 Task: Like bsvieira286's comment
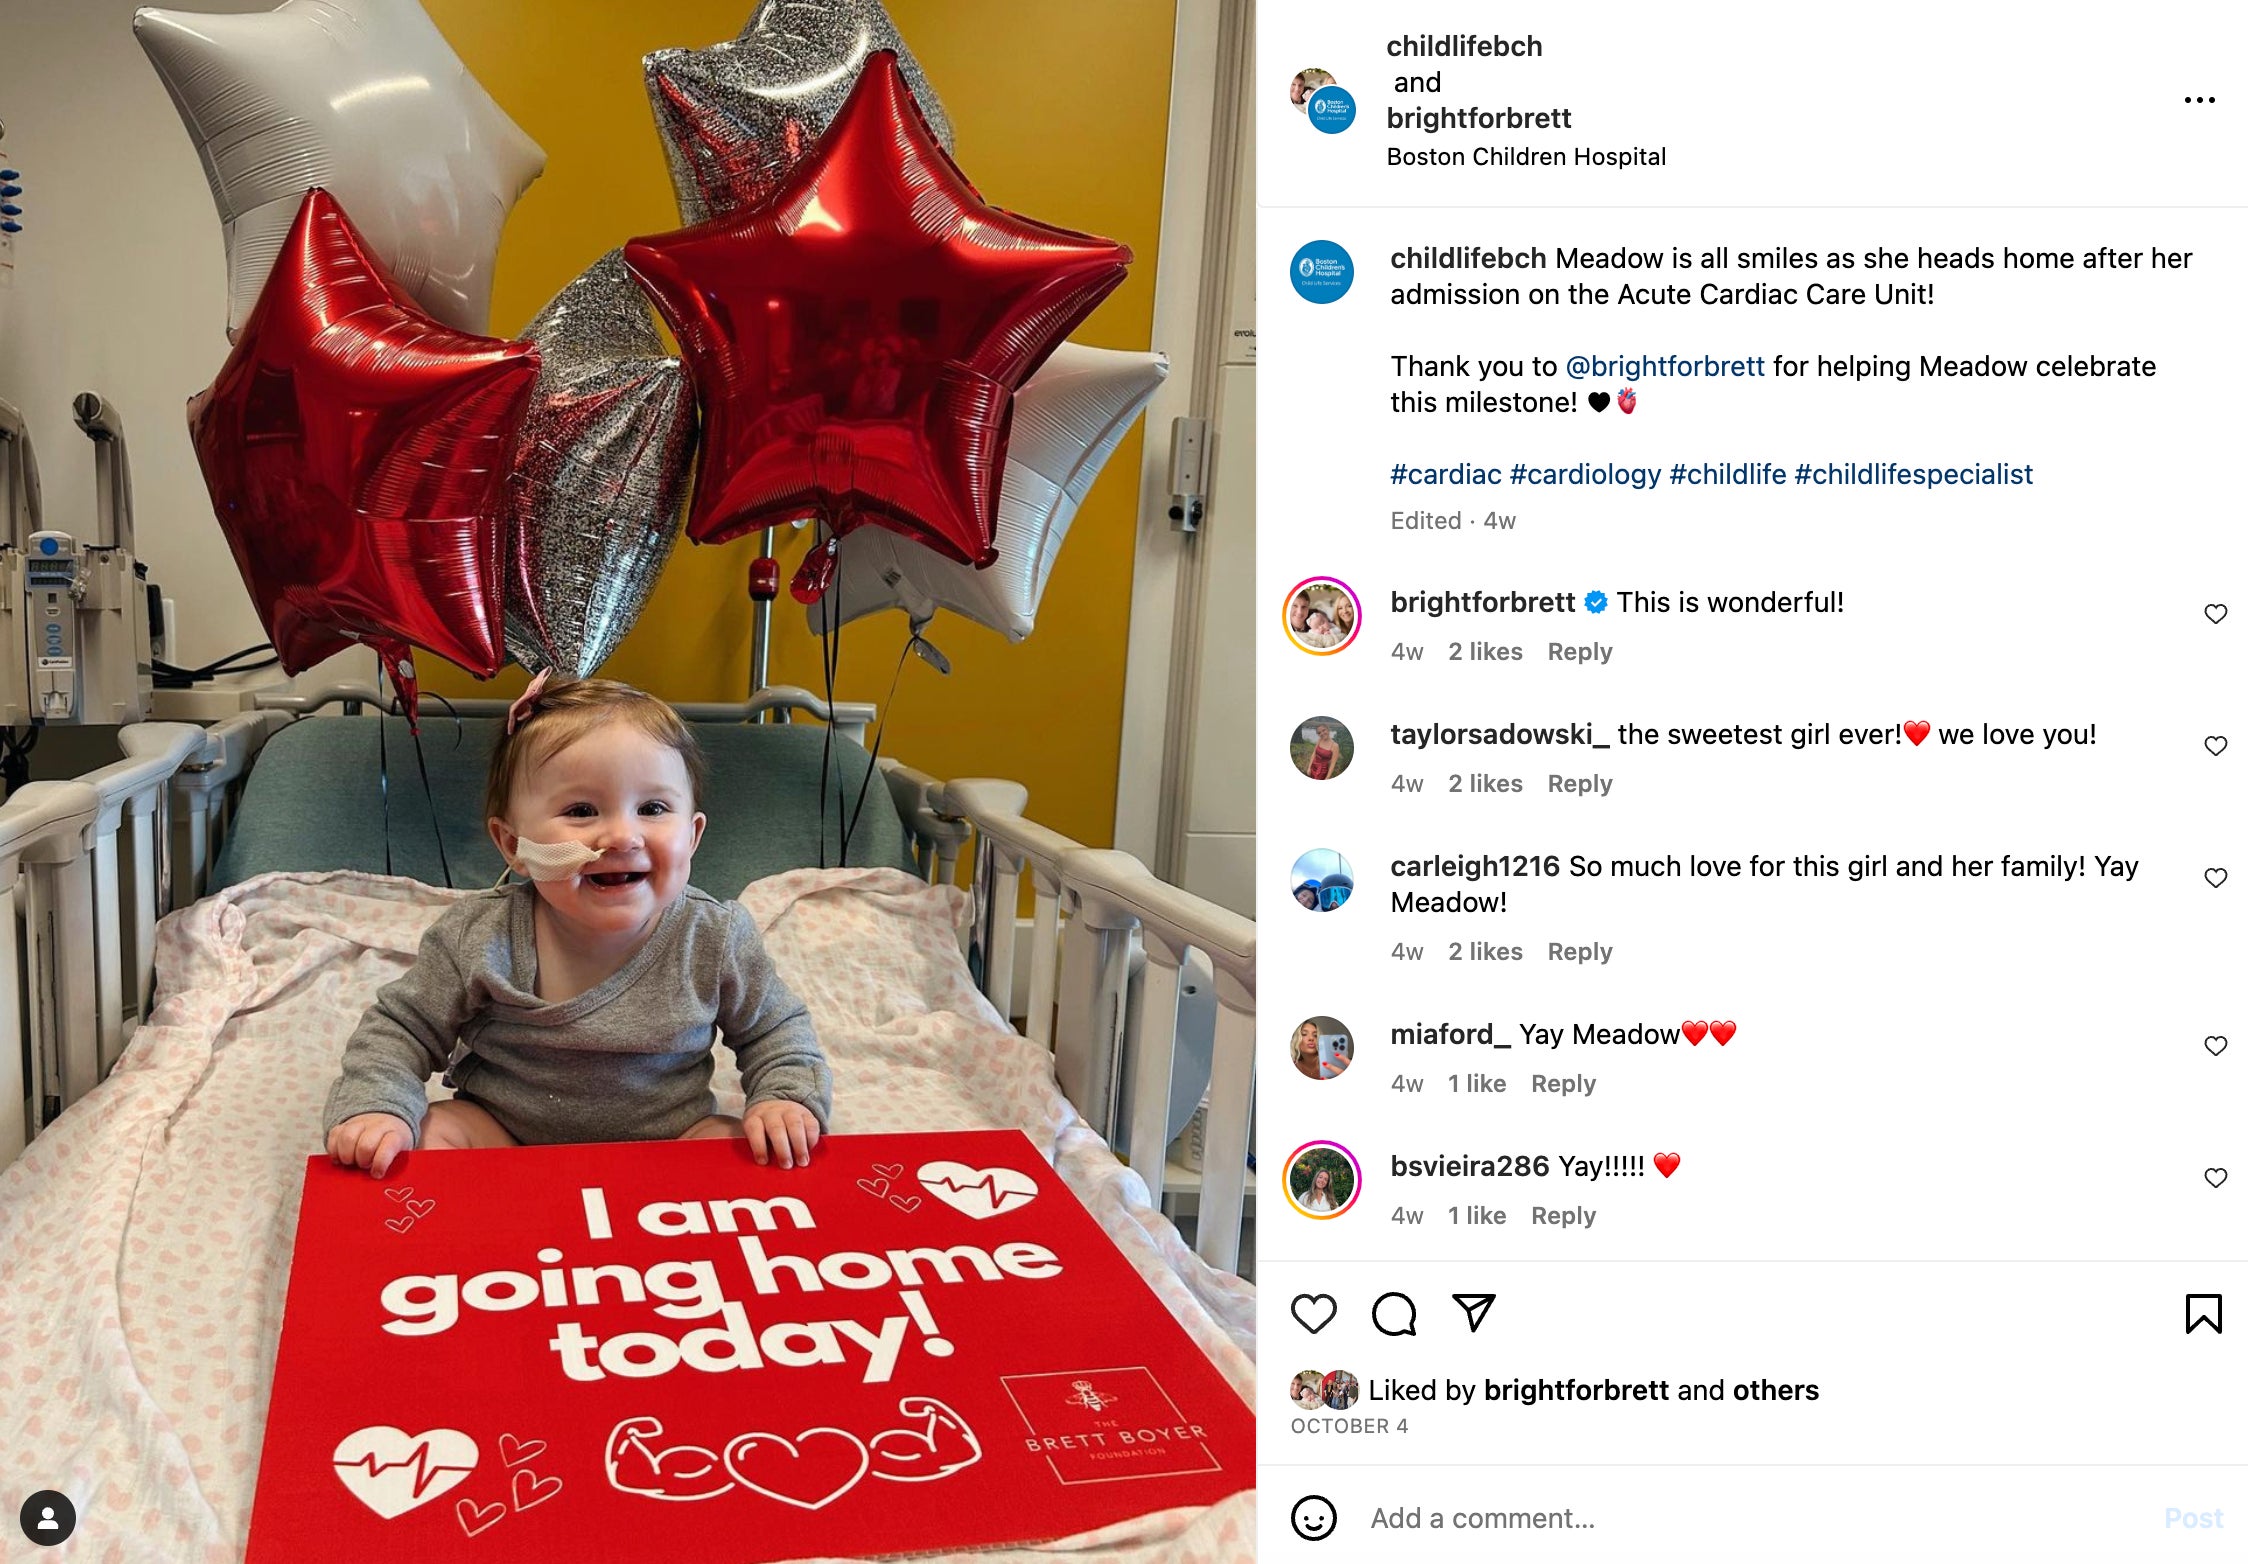[2215, 1178]
